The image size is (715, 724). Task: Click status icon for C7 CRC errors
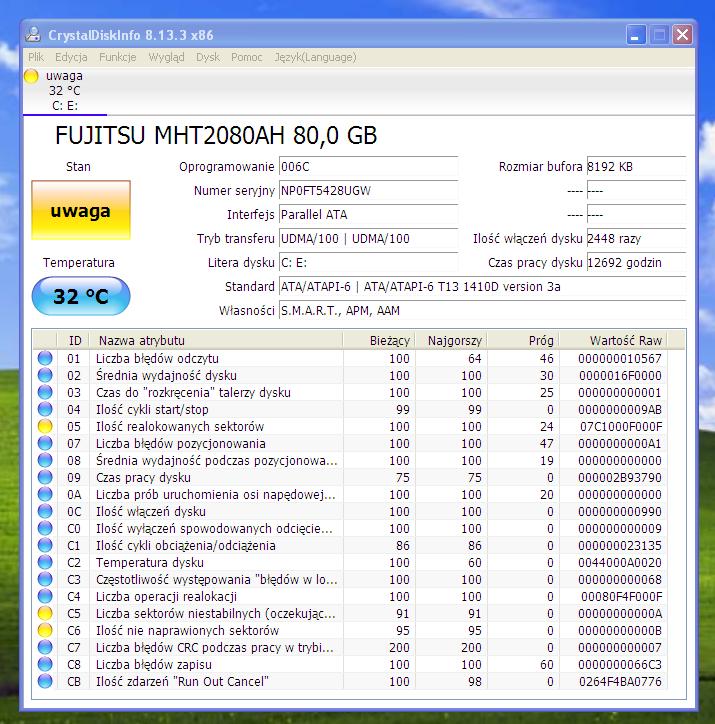tap(45, 647)
